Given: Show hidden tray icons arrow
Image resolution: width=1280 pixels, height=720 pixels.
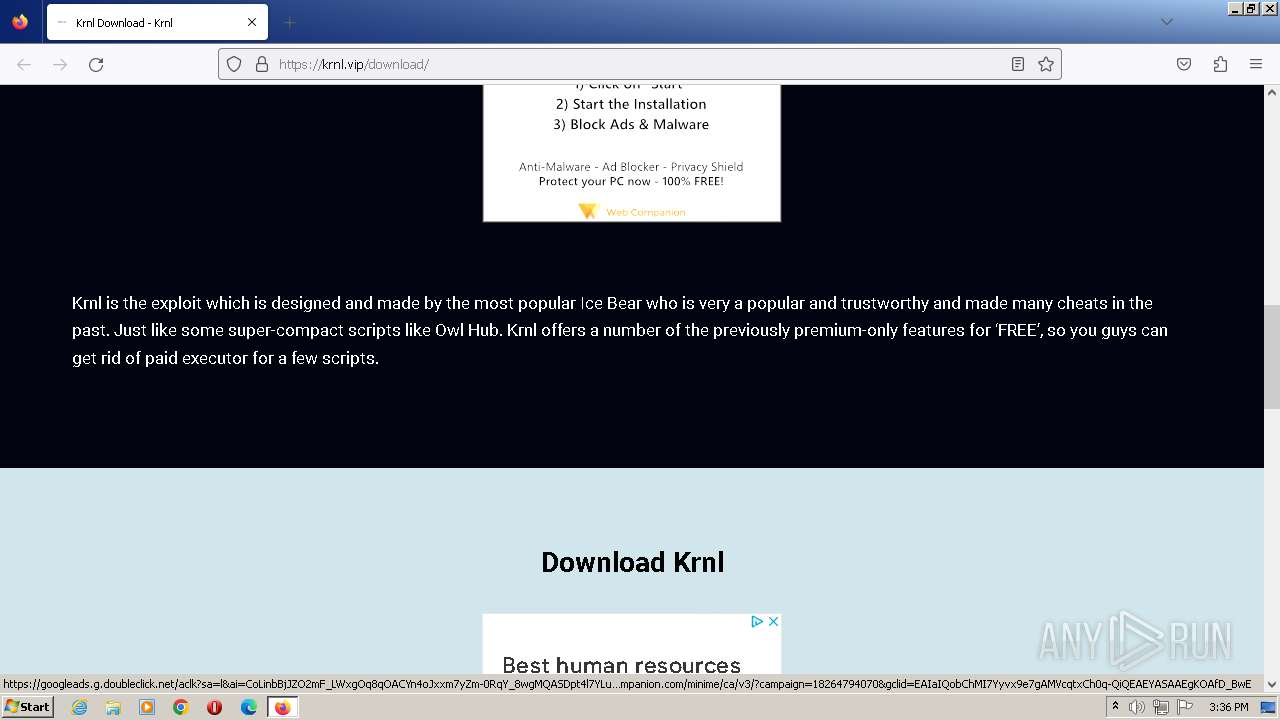Looking at the screenshot, I should [1115, 707].
